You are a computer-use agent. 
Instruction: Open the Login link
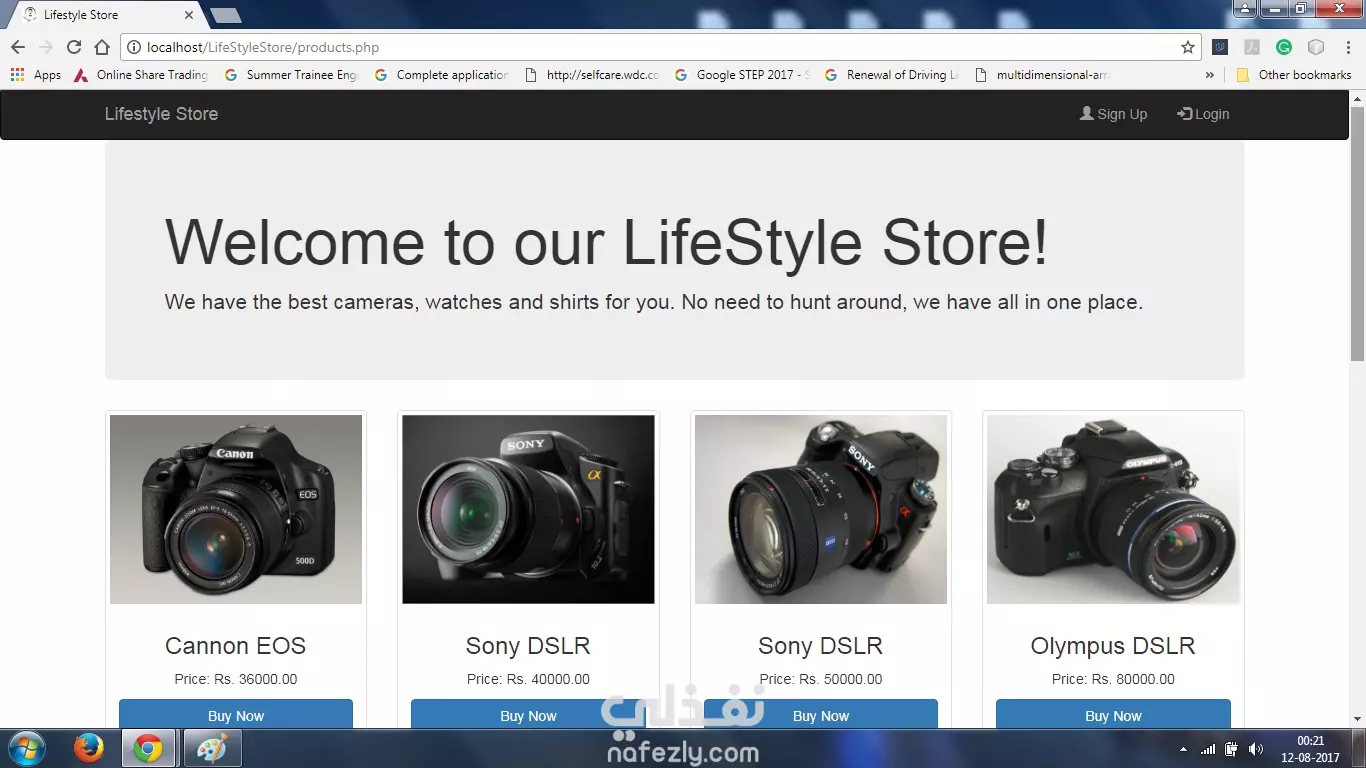point(1203,114)
